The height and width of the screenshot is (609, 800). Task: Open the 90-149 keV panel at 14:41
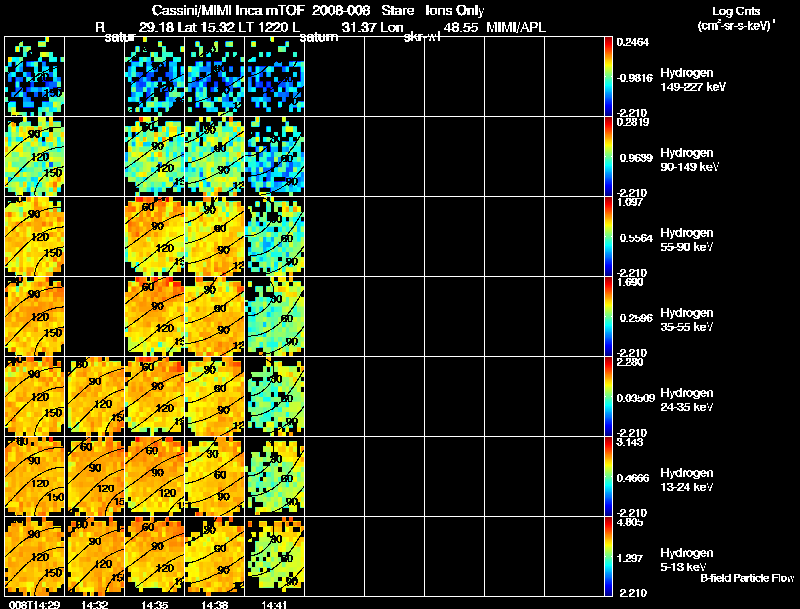pyautogui.click(x=274, y=157)
